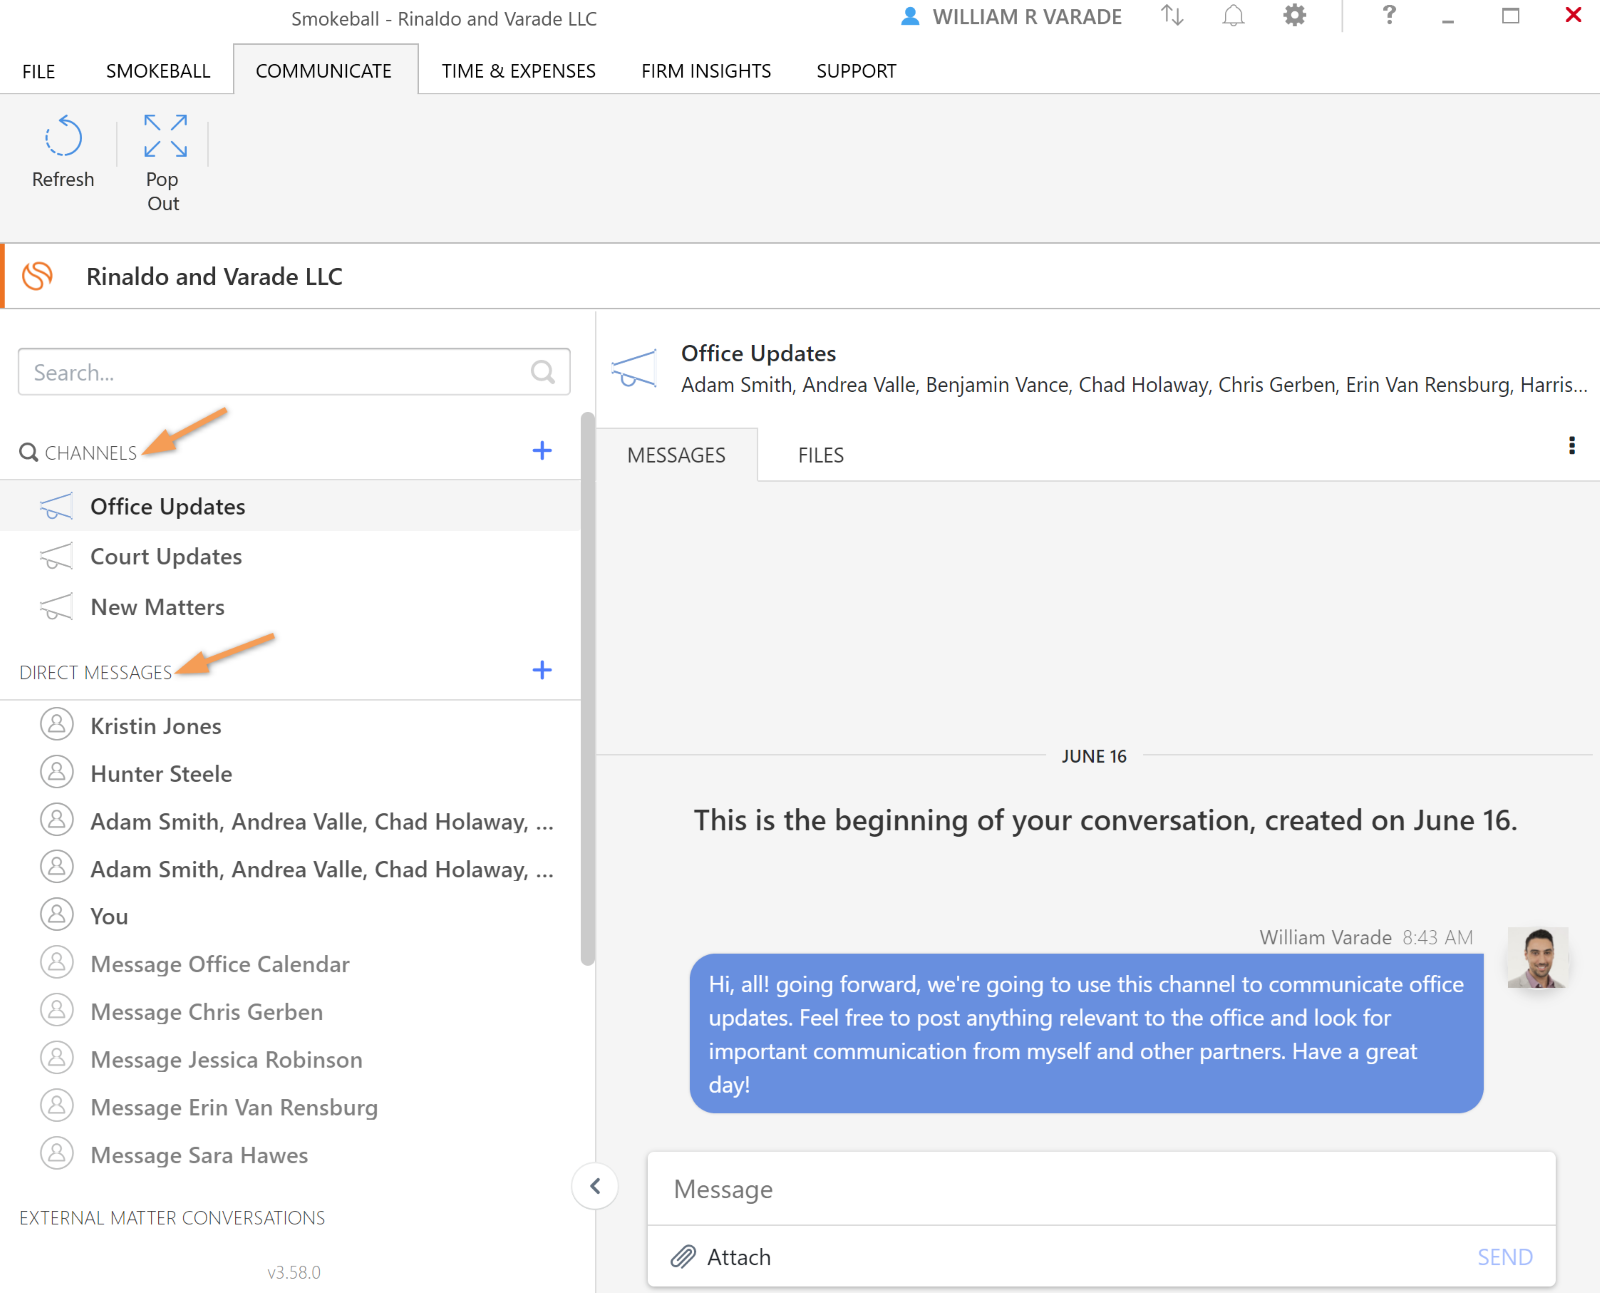The height and width of the screenshot is (1293, 1600).
Task: Open the settings gear
Action: click(1295, 16)
